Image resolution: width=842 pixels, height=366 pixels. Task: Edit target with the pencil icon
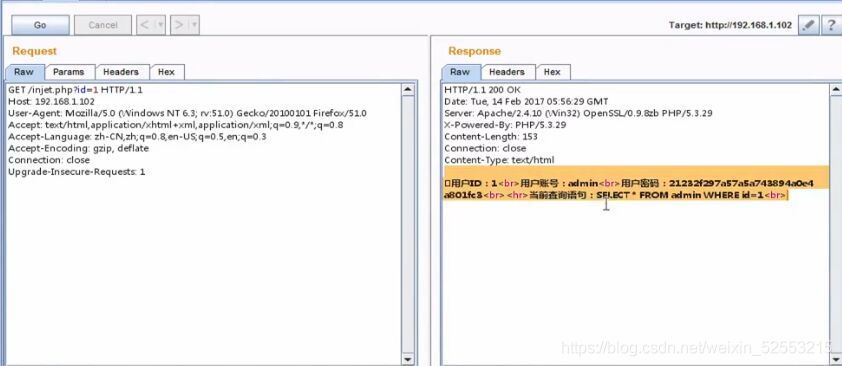808,25
